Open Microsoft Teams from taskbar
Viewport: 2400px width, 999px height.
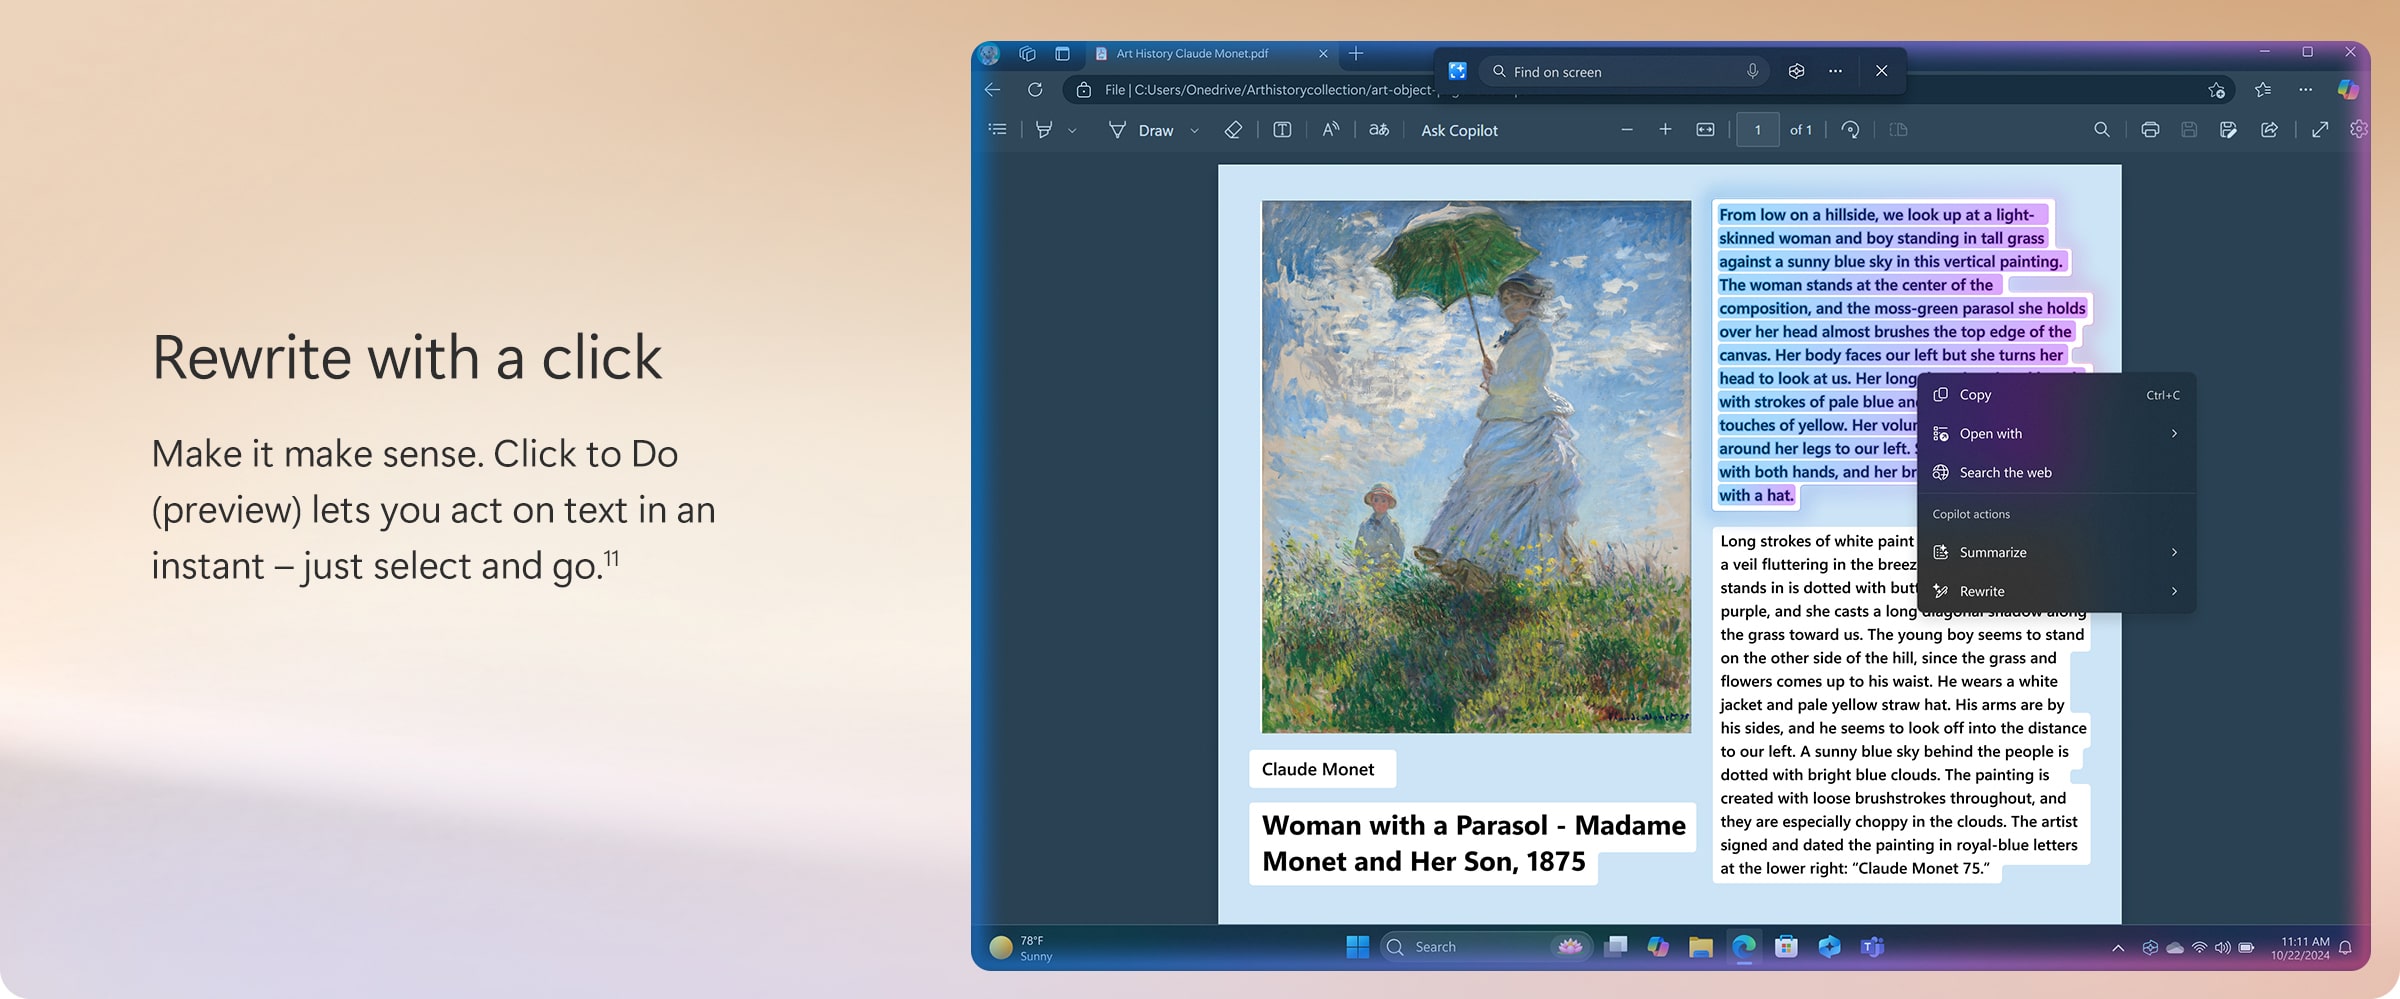[1872, 947]
